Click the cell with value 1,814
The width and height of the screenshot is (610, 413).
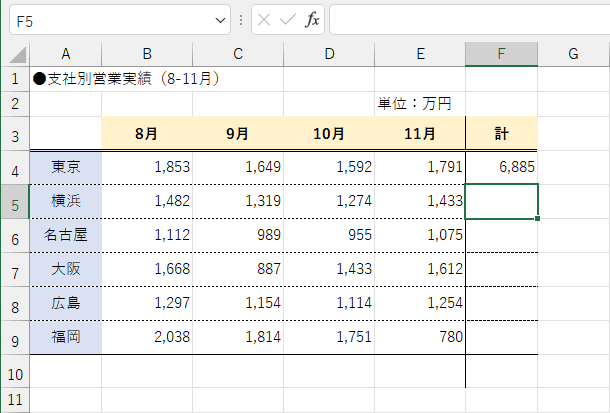238,337
